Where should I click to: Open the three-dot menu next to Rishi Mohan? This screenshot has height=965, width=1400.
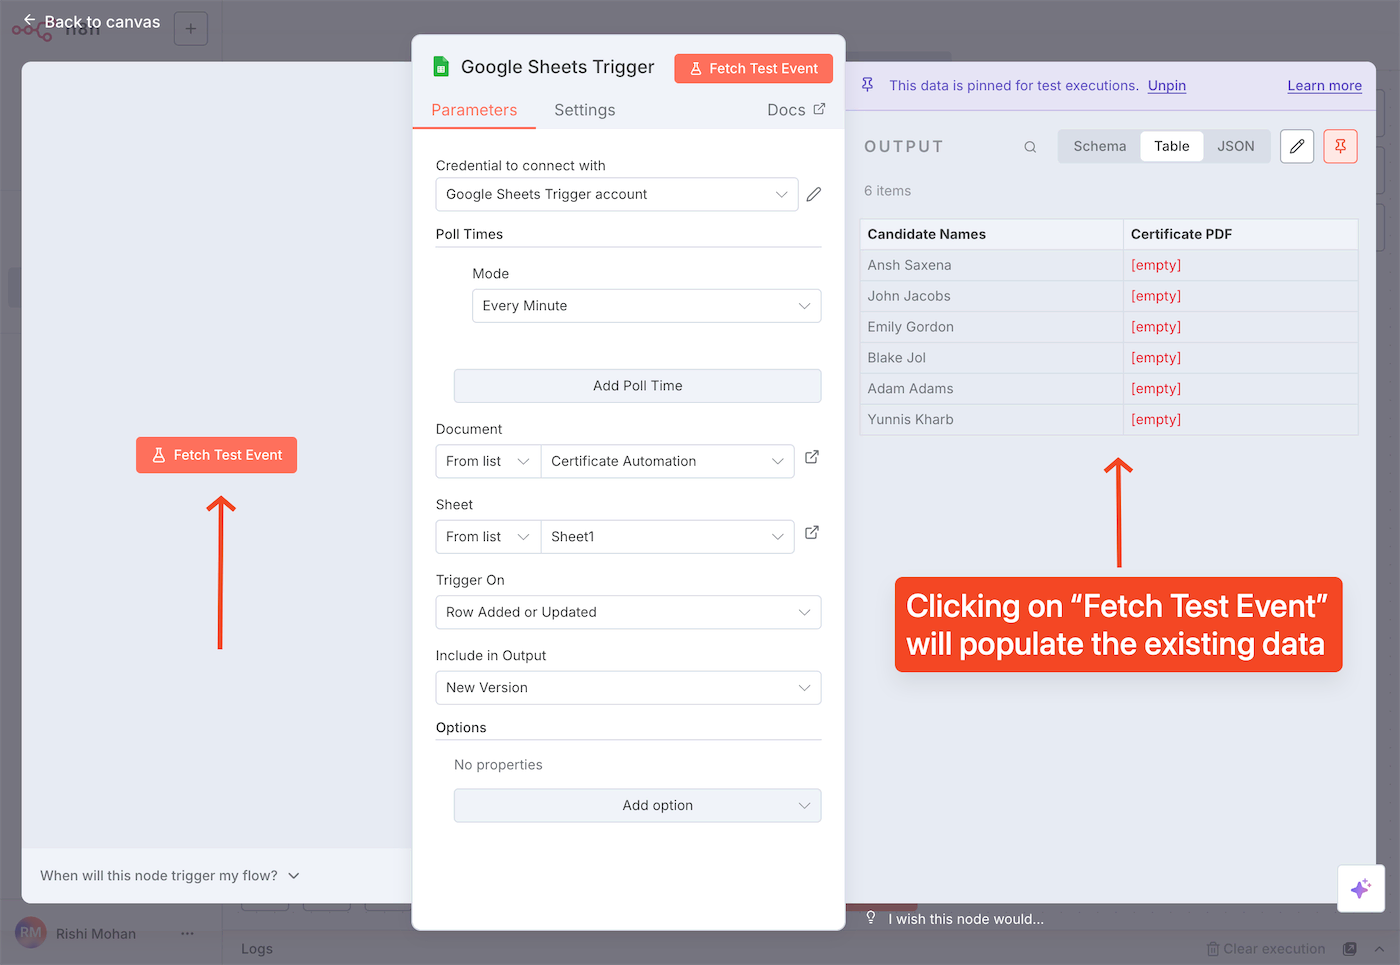187,933
